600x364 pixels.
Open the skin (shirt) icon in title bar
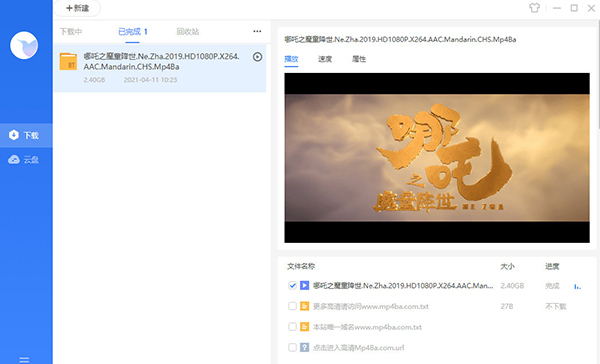(535, 8)
